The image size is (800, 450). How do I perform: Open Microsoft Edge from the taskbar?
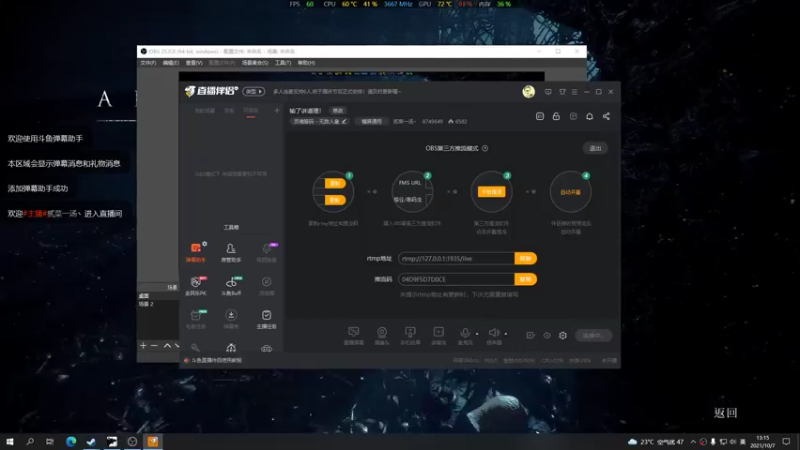71,441
